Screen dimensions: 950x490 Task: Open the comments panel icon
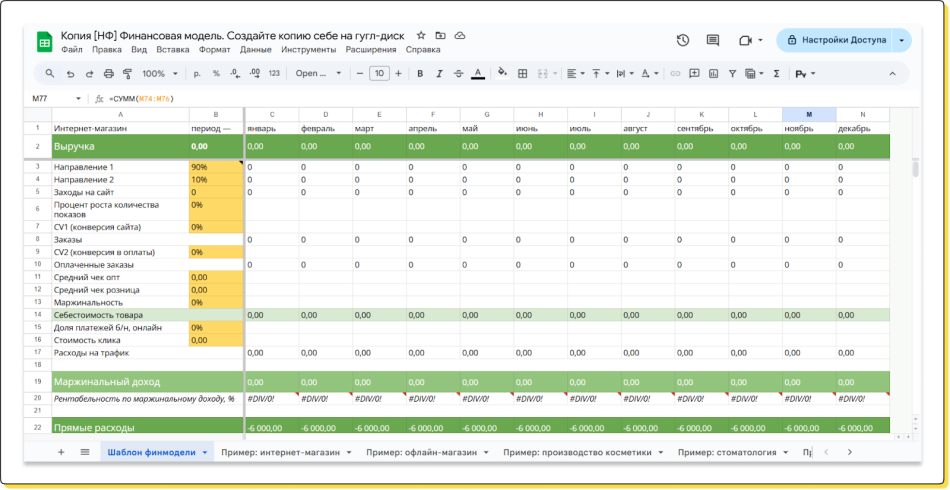(x=713, y=41)
